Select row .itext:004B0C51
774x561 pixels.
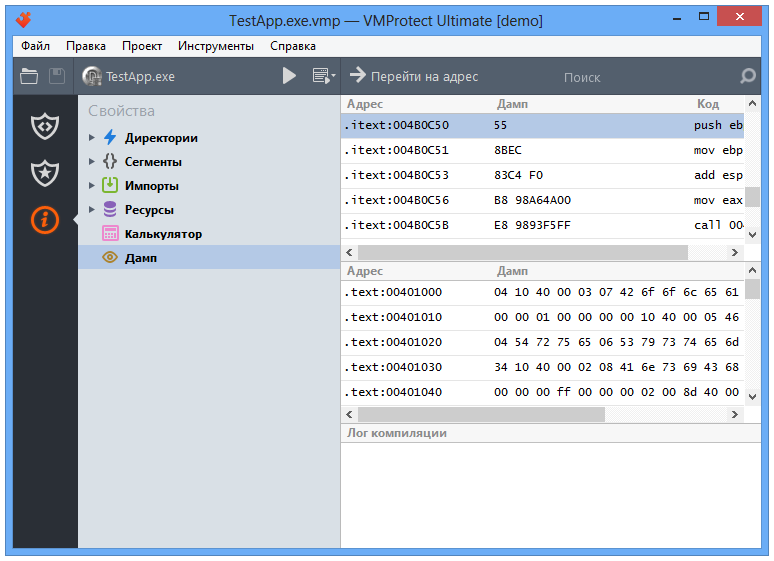(542, 150)
